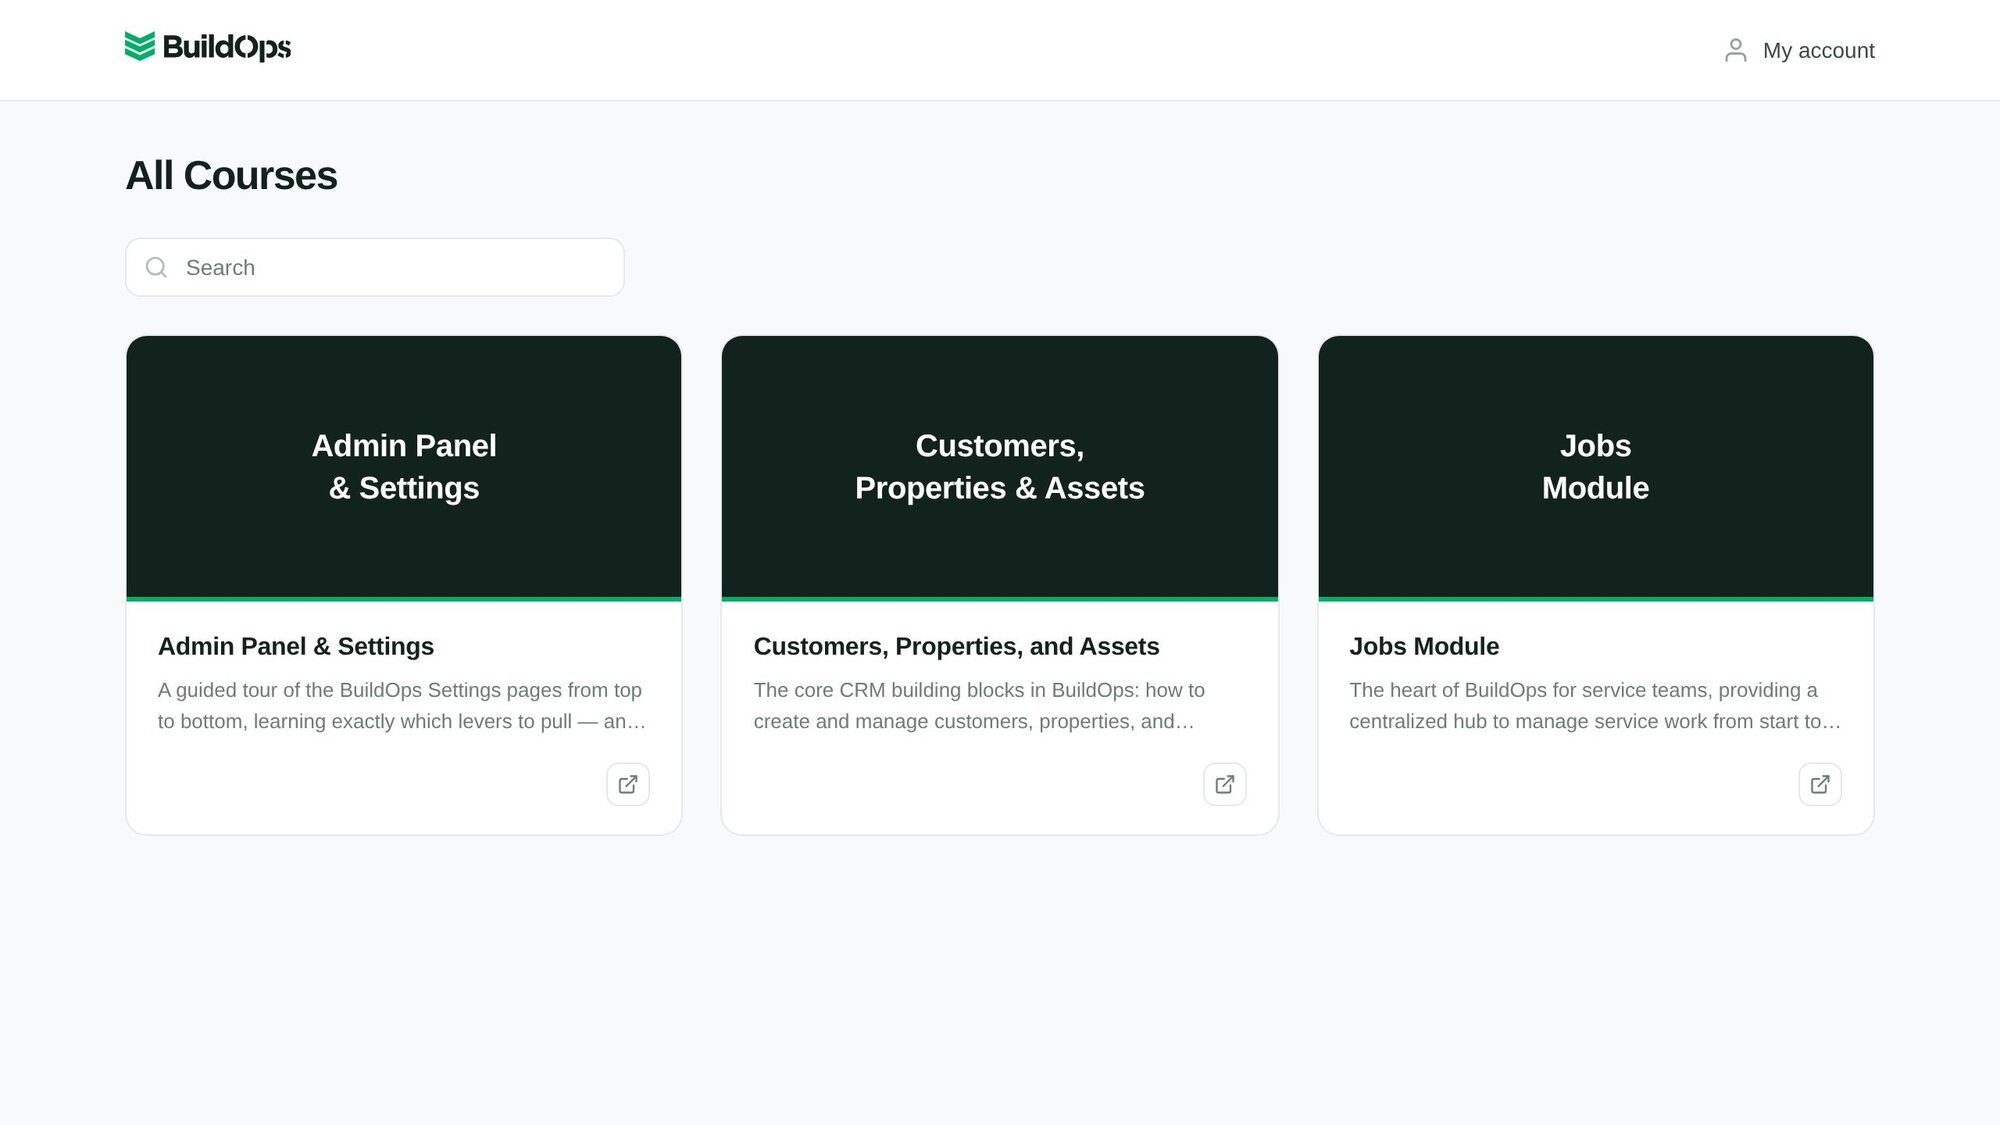Screen dimensions: 2000x1125
Task: Click the Admin Panel & Settings banner thumbnail
Action: click(404, 467)
